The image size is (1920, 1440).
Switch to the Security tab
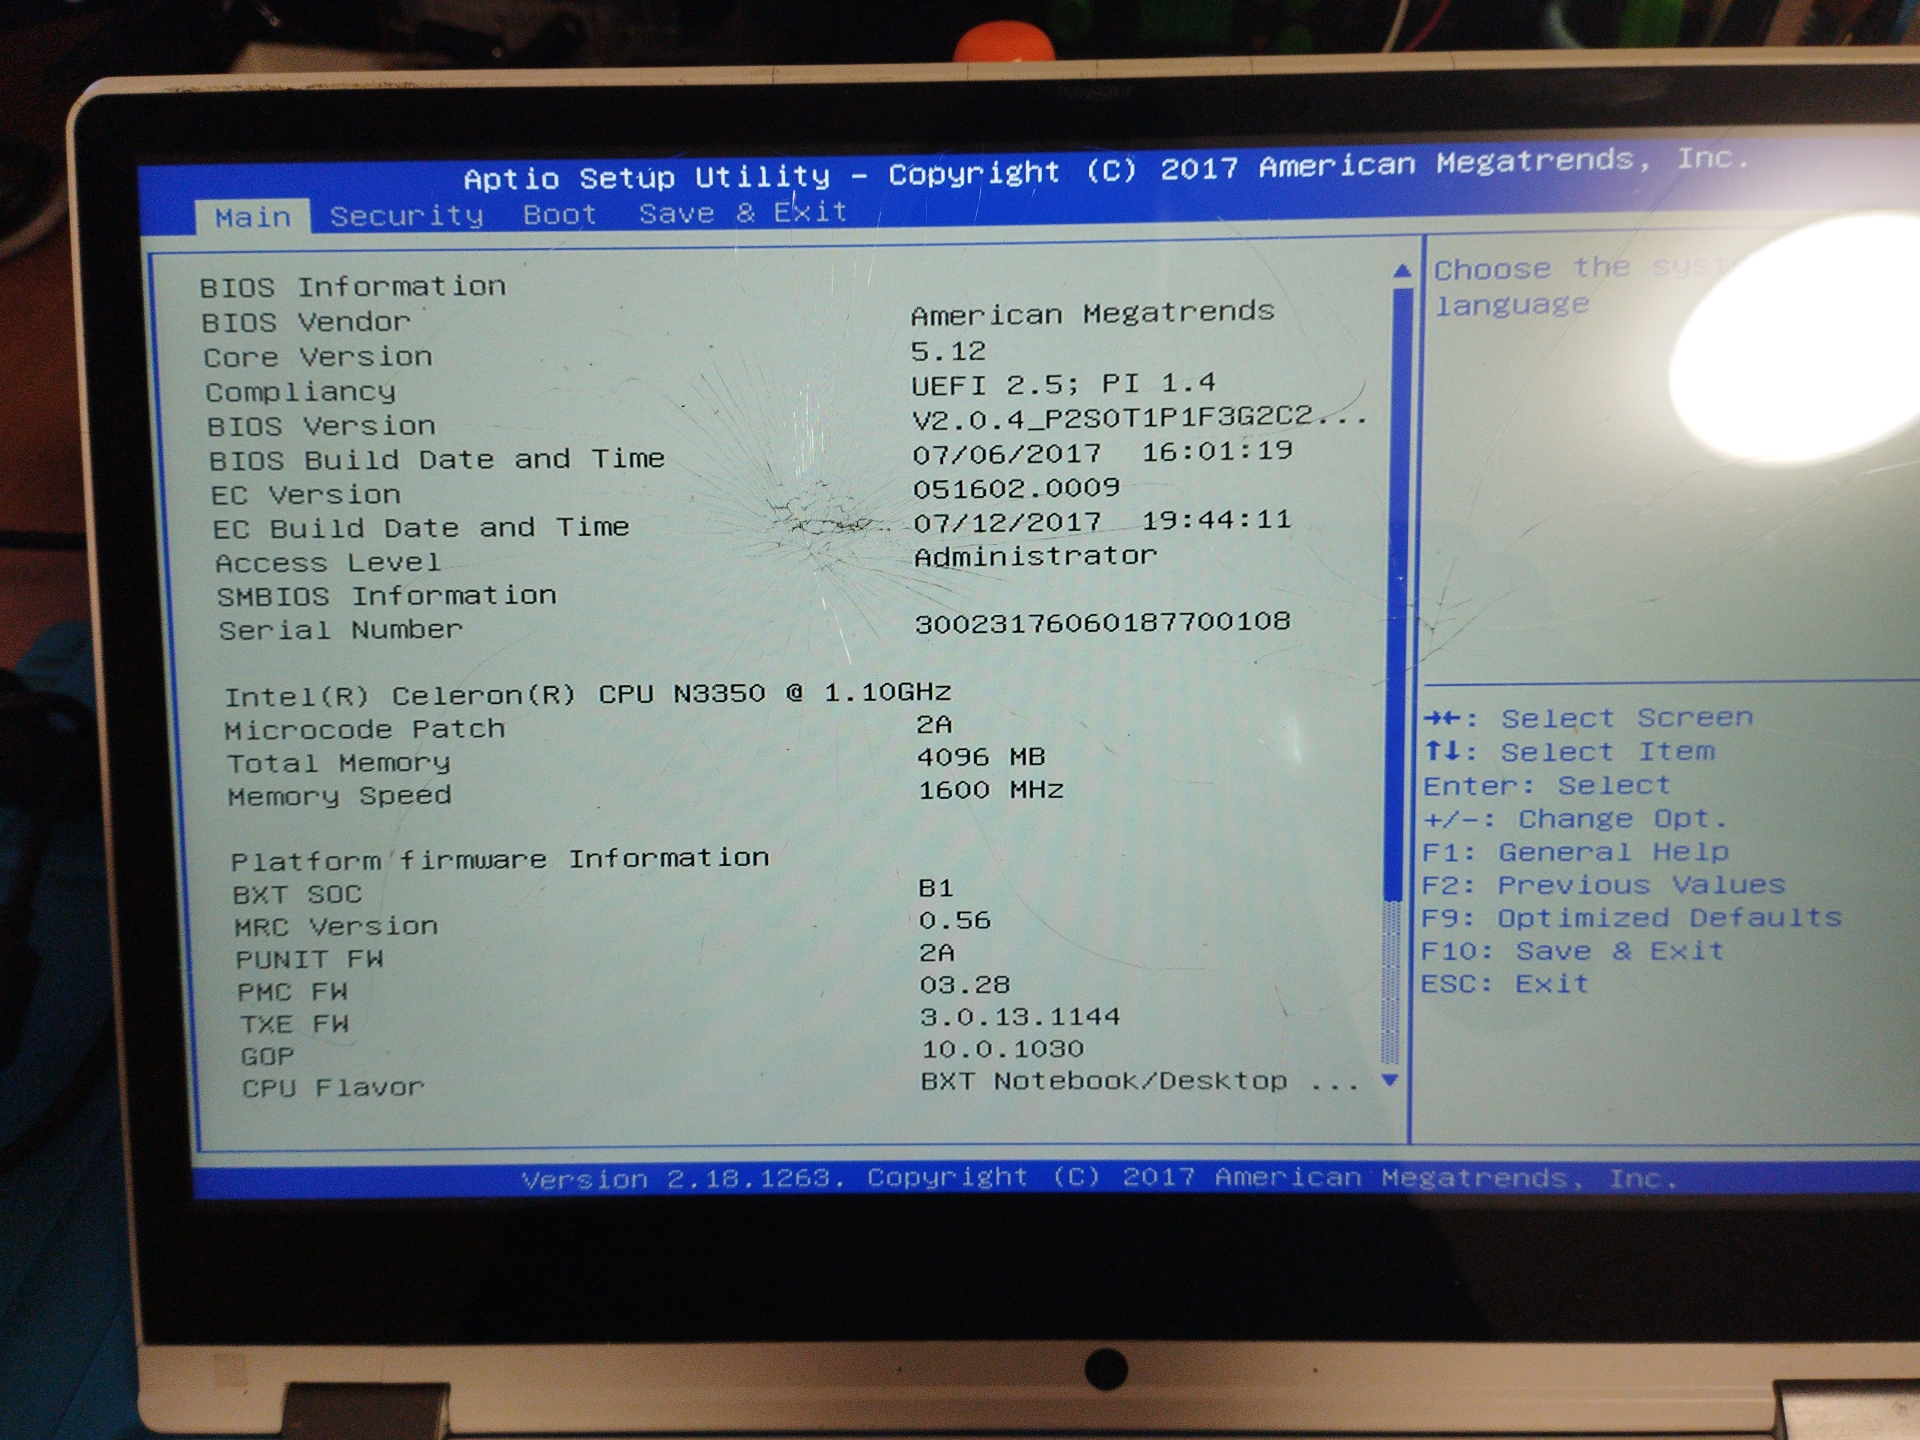406,216
